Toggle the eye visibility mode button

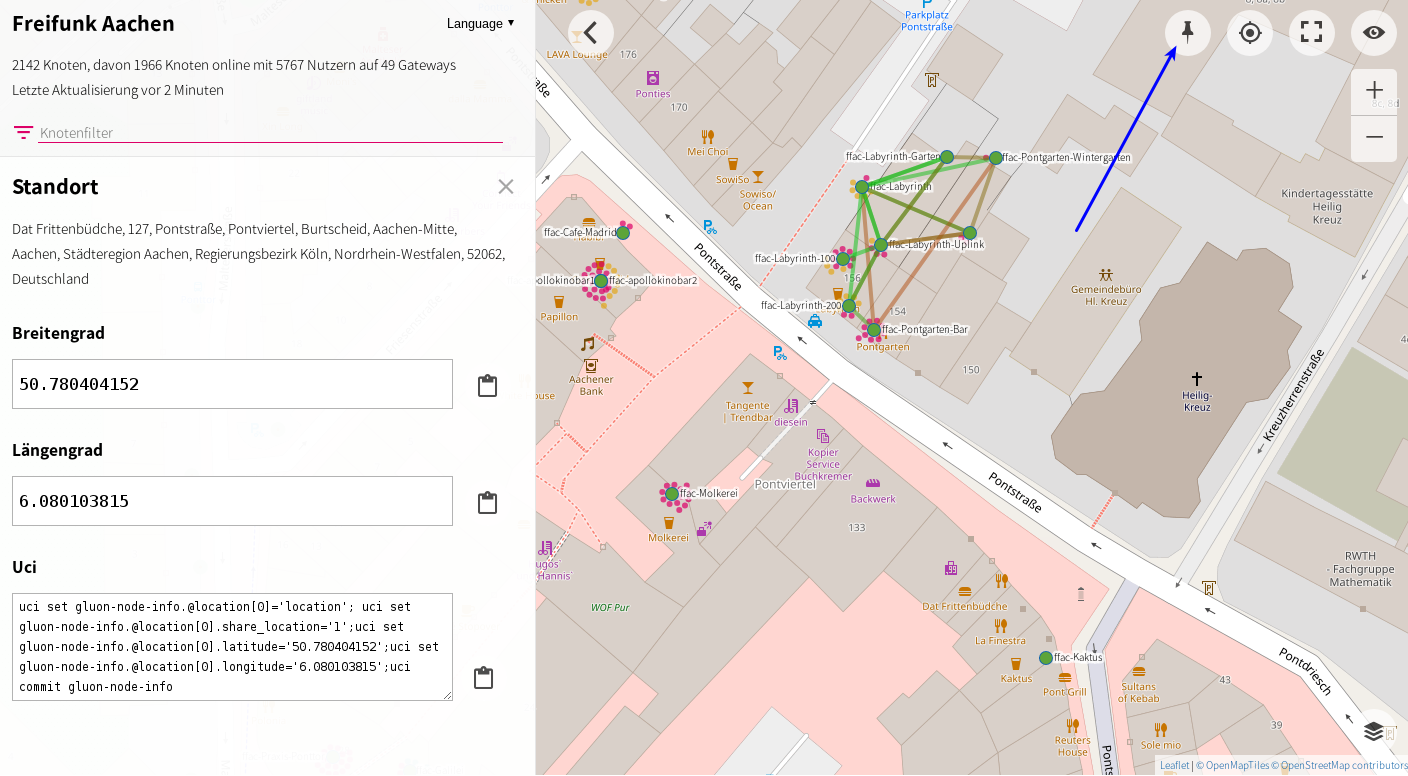pos(1373,33)
